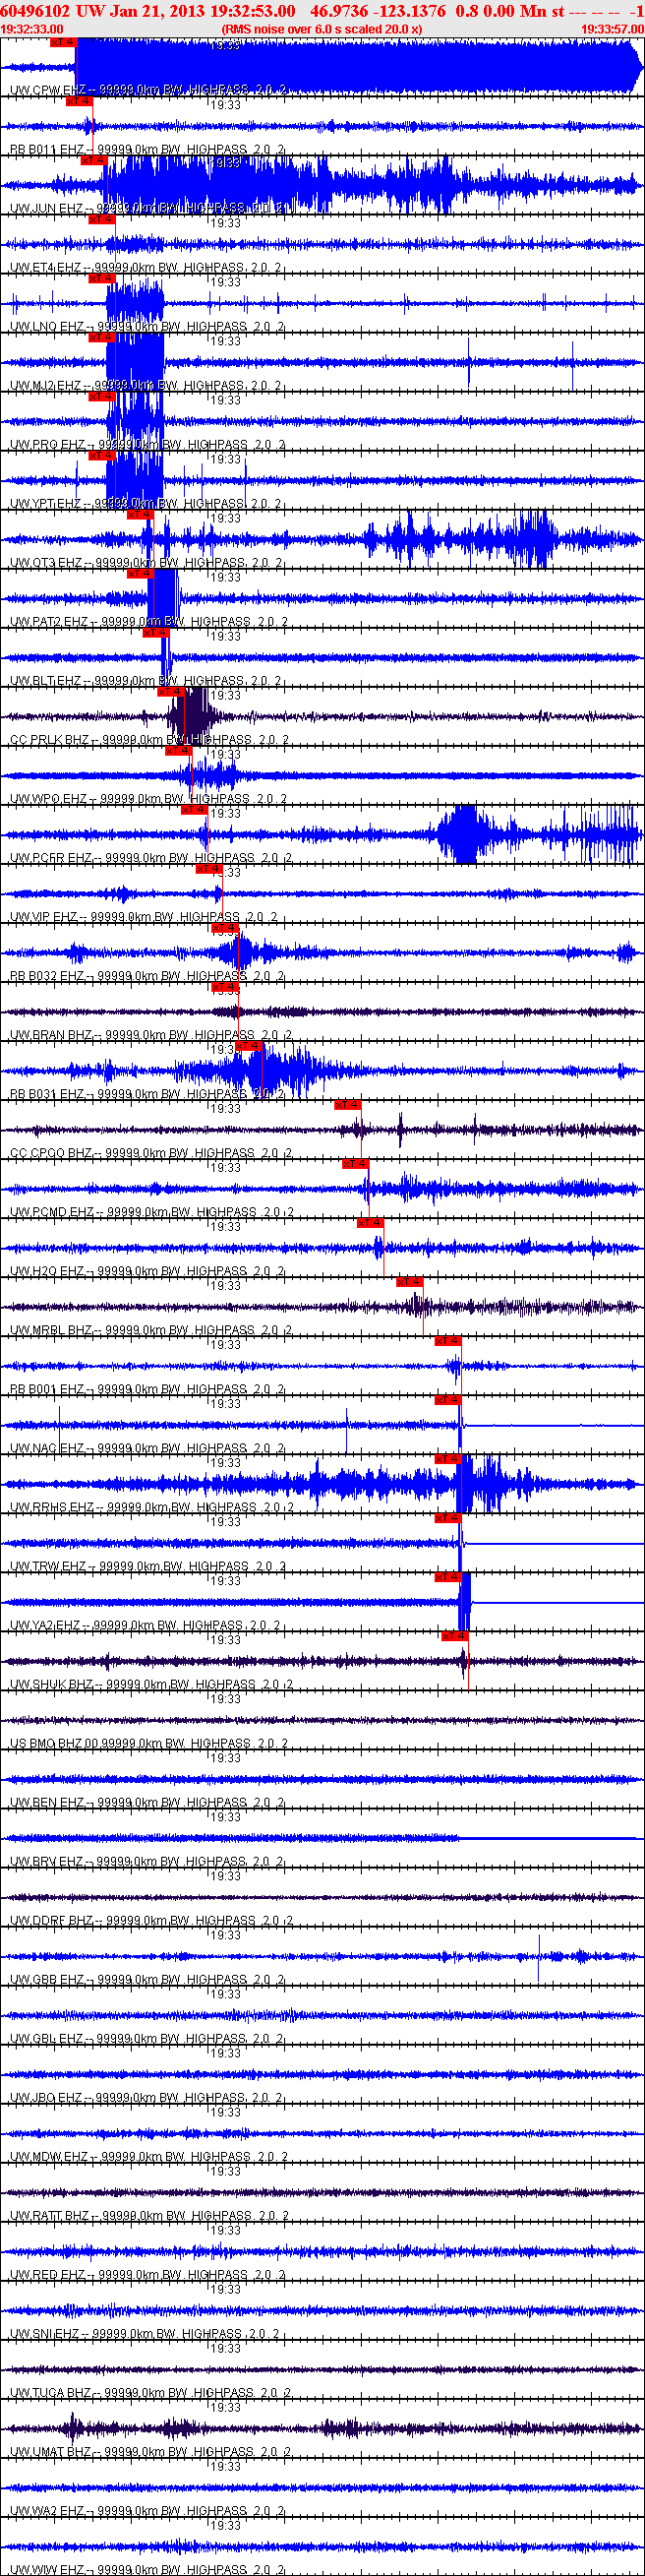The image size is (645, 2576).
Task: Select the PB.B001.EHZ station label
Action: (x=47, y=1388)
